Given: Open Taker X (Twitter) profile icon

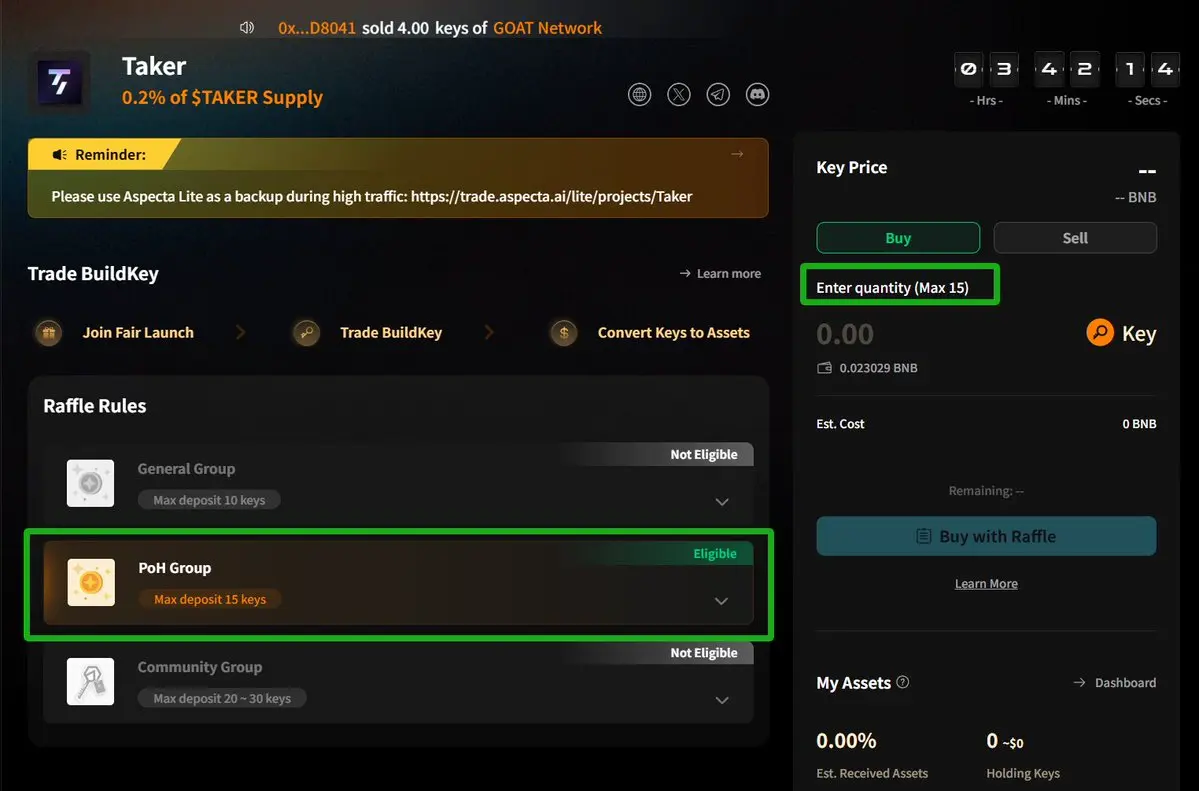Looking at the screenshot, I should point(679,95).
